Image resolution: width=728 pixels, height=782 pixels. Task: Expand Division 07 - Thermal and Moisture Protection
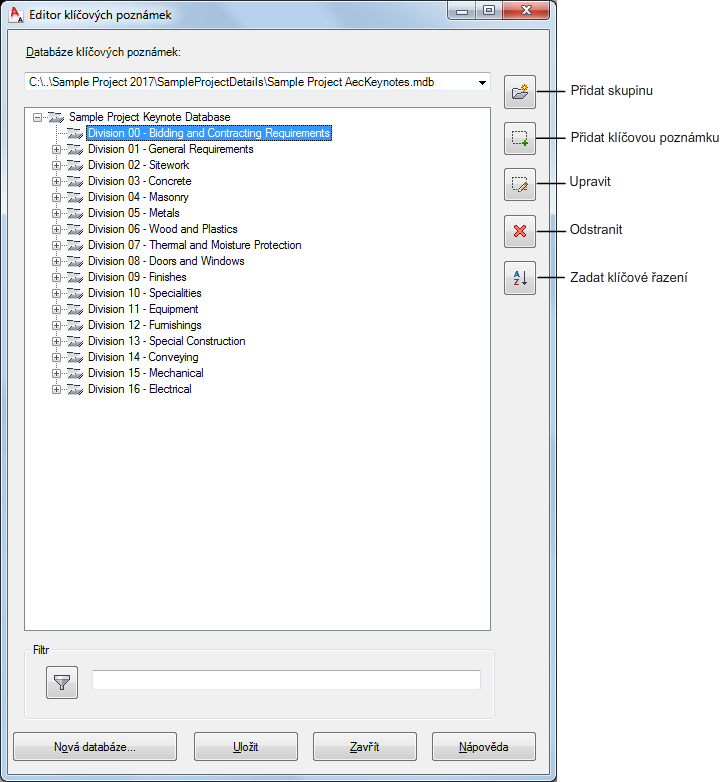(56, 245)
